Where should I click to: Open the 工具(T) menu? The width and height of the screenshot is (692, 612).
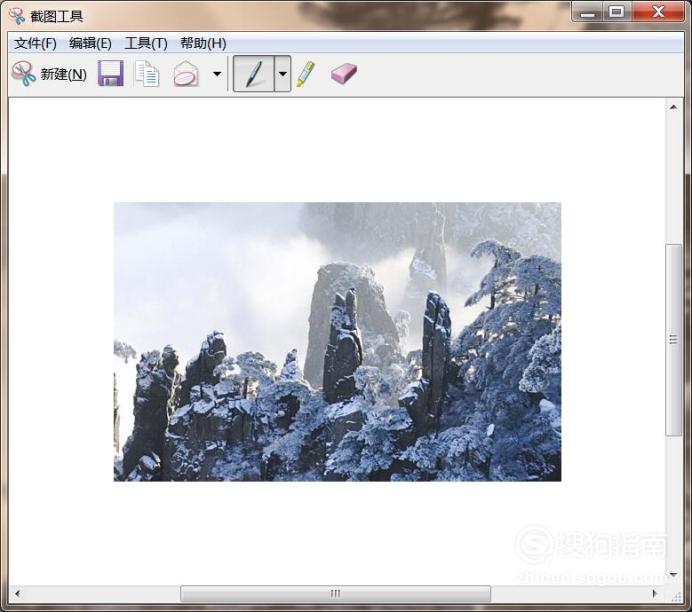pyautogui.click(x=146, y=43)
